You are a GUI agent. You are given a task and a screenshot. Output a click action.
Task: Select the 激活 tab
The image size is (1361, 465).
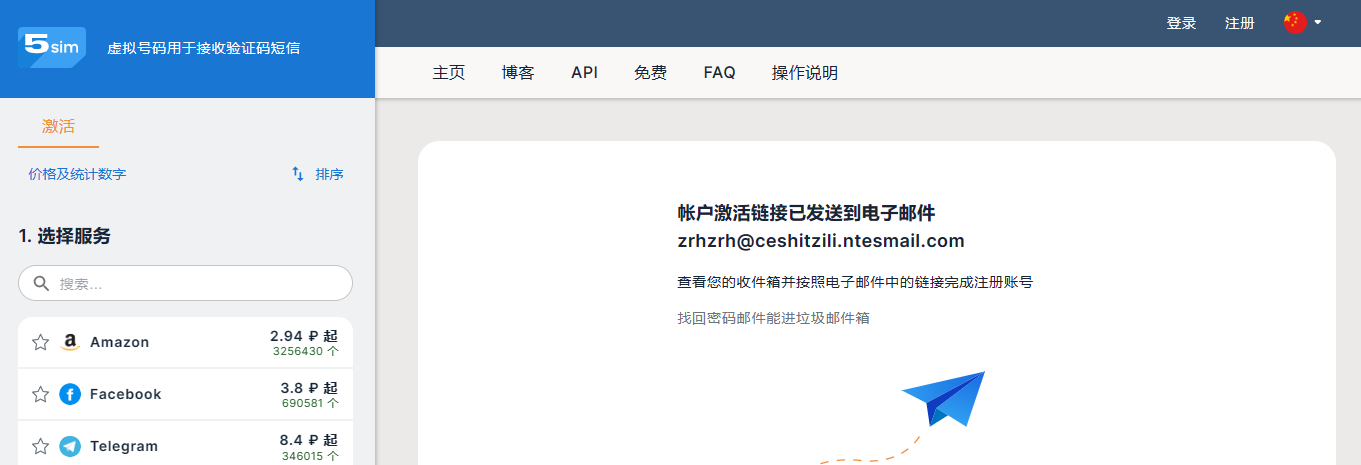pos(58,127)
